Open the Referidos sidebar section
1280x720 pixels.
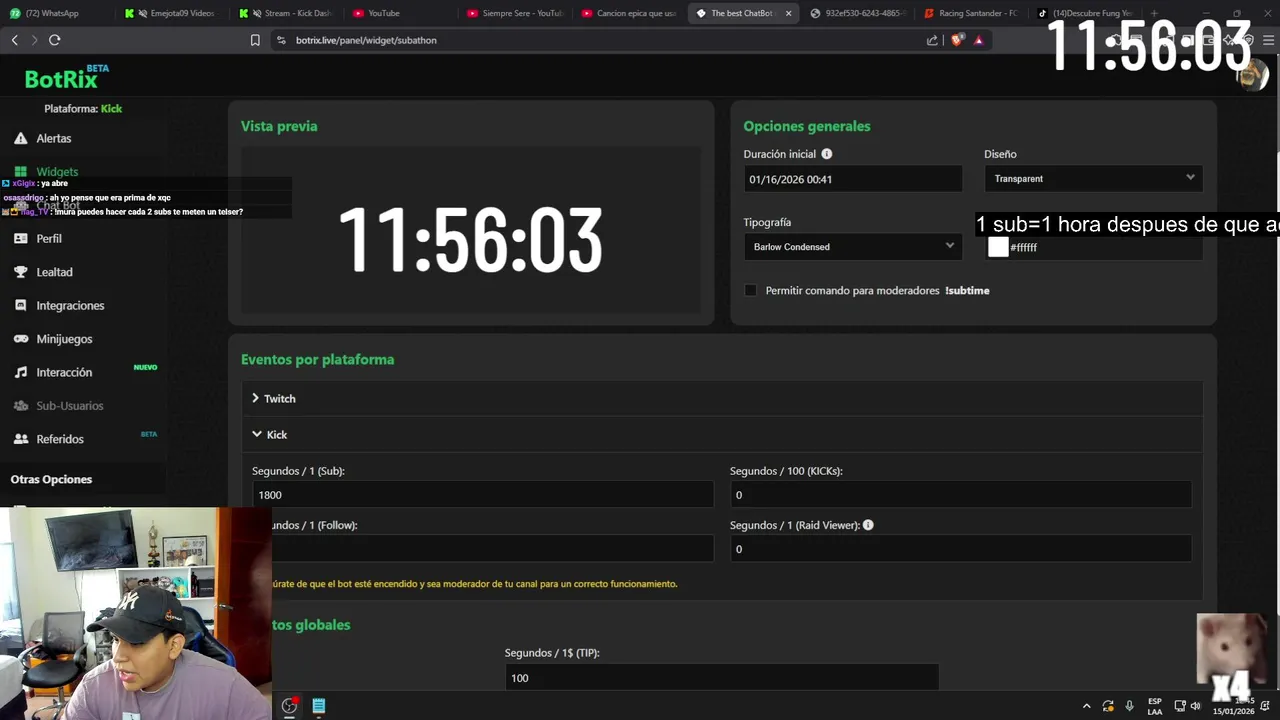coord(60,439)
